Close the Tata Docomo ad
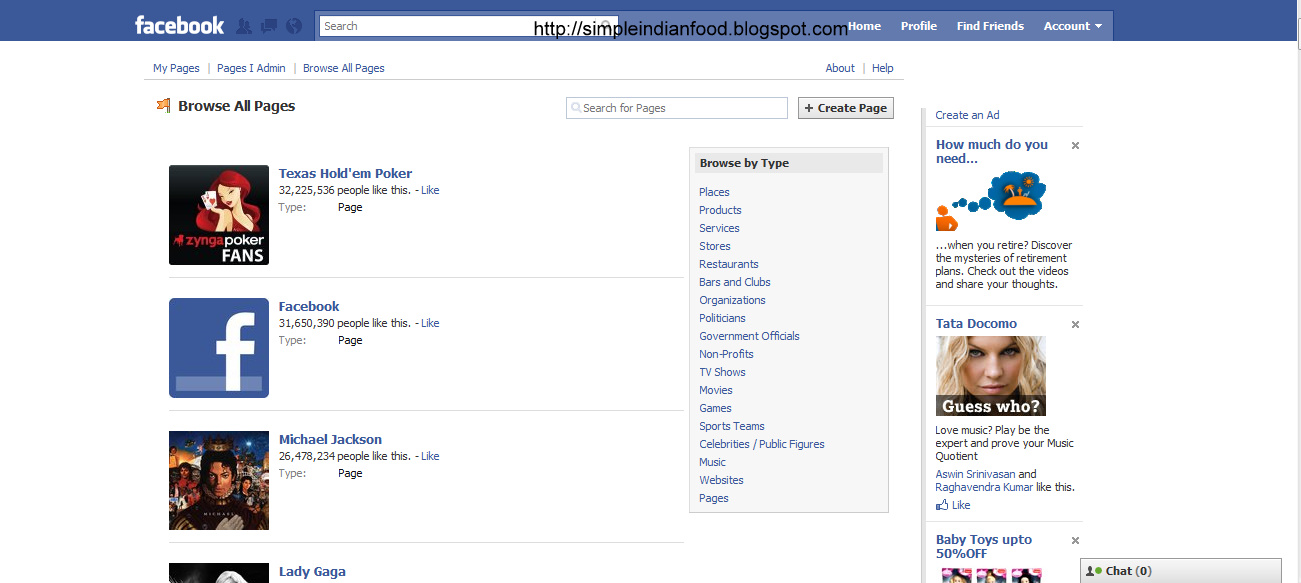This screenshot has height=583, width=1301. pos(1075,325)
